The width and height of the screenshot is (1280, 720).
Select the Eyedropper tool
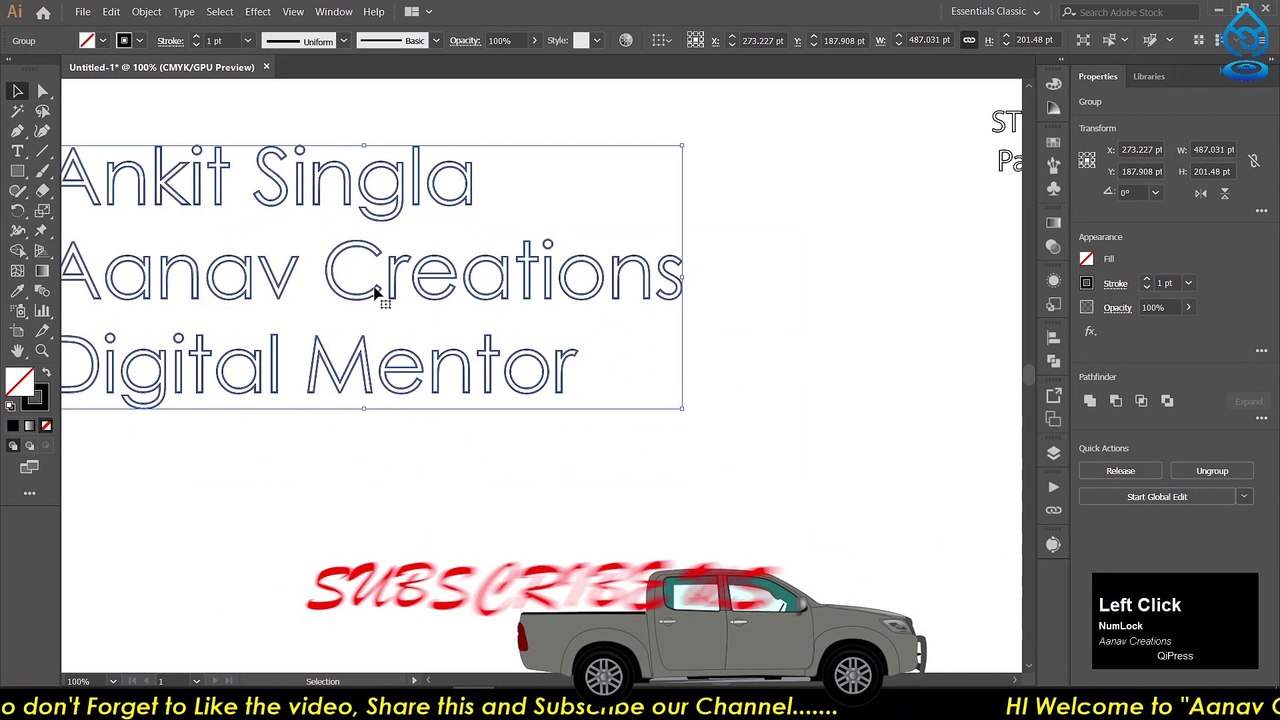[17, 291]
